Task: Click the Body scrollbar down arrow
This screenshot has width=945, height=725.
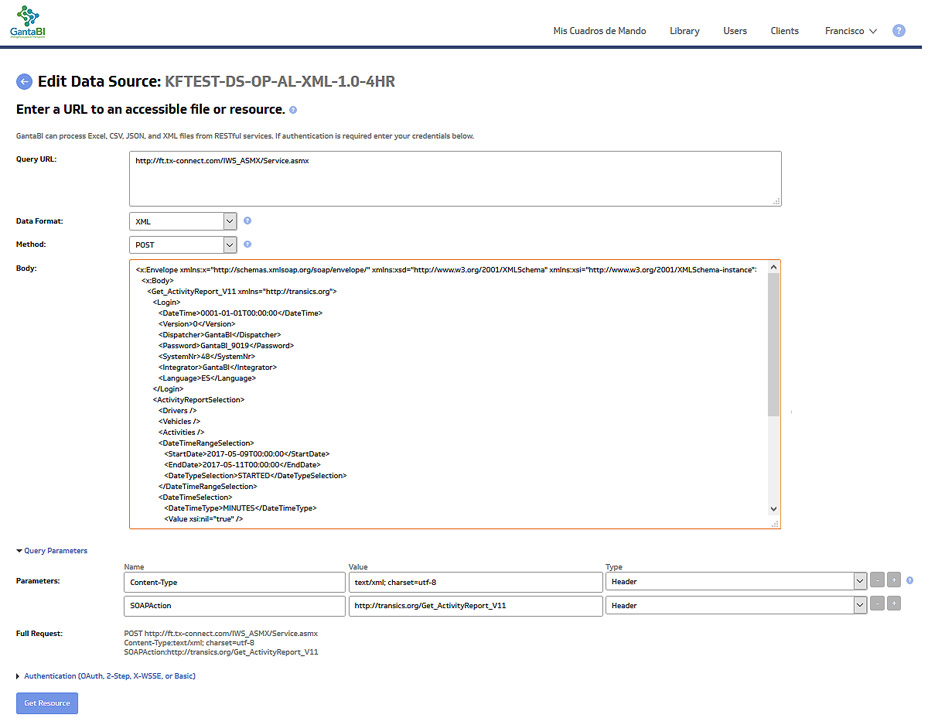Action: (x=774, y=509)
